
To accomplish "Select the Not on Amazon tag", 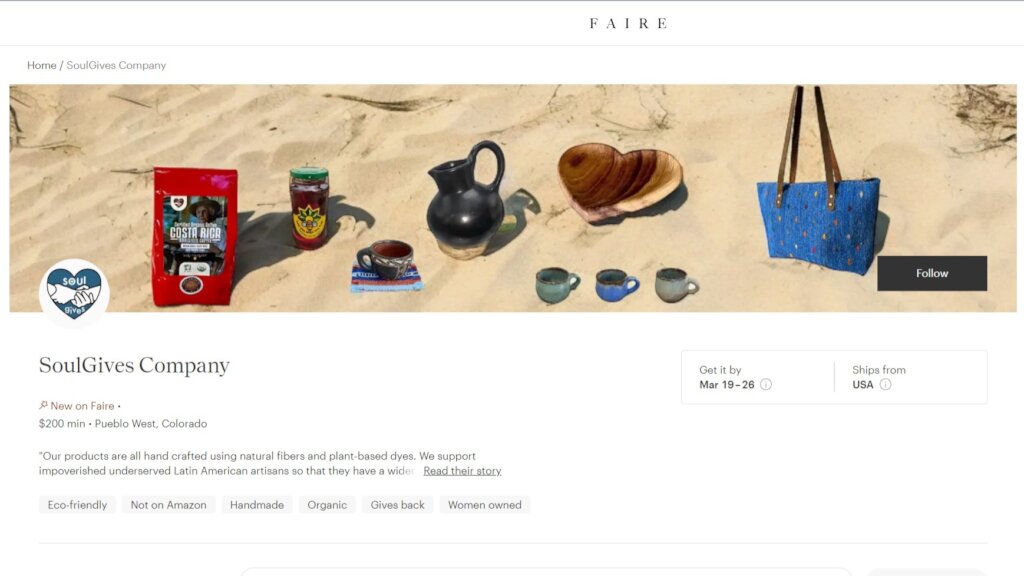I will pos(168,505).
